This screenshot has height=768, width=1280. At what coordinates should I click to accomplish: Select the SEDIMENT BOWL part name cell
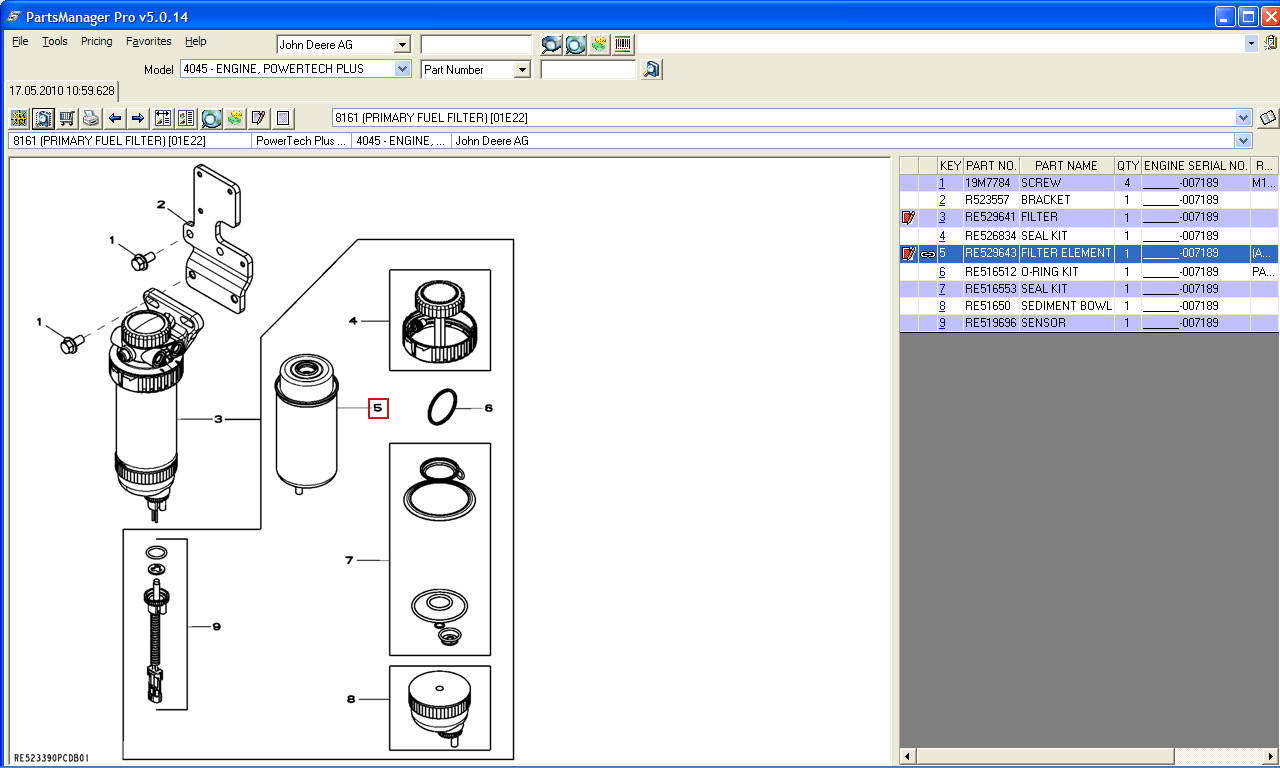pyautogui.click(x=1067, y=306)
